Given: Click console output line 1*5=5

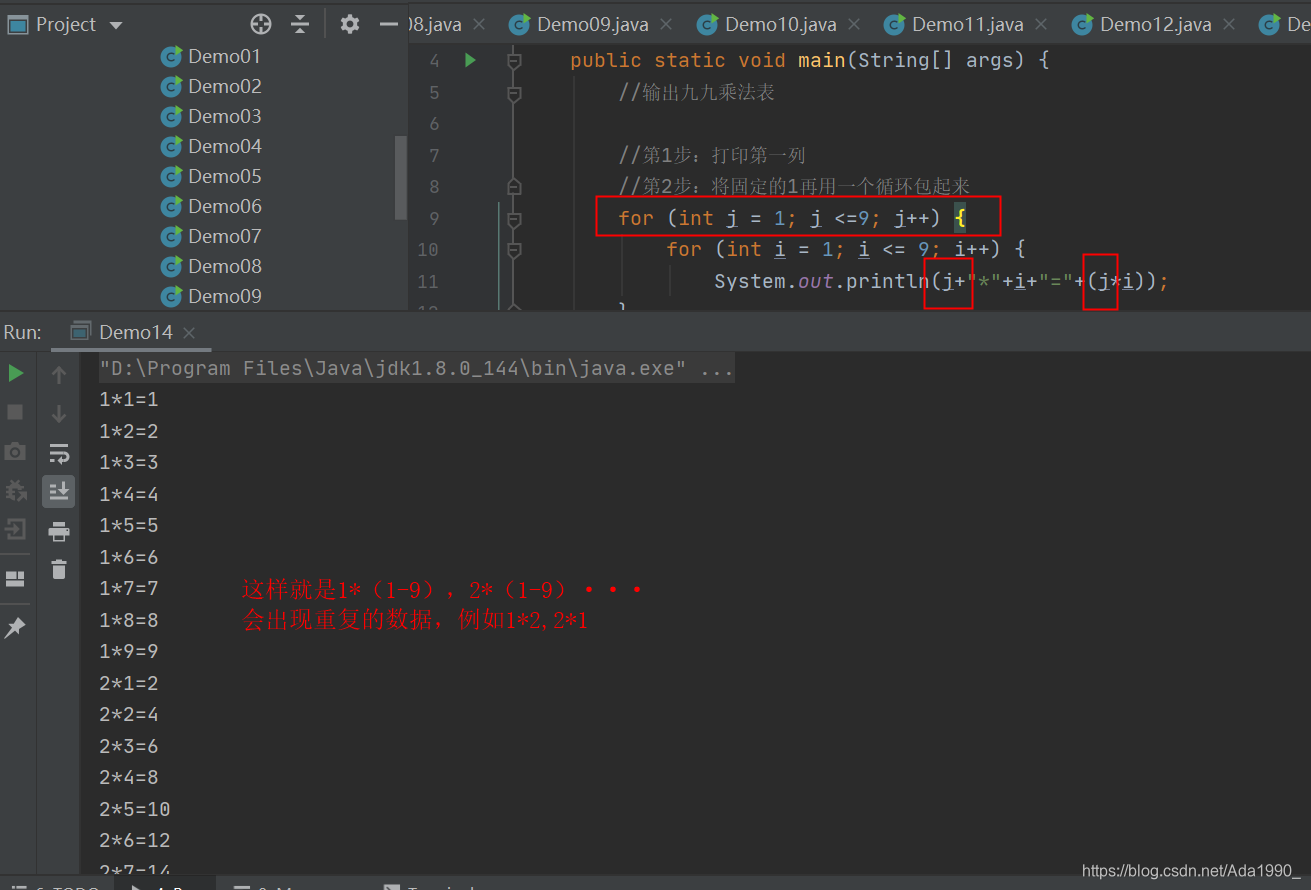Looking at the screenshot, I should click(129, 526).
